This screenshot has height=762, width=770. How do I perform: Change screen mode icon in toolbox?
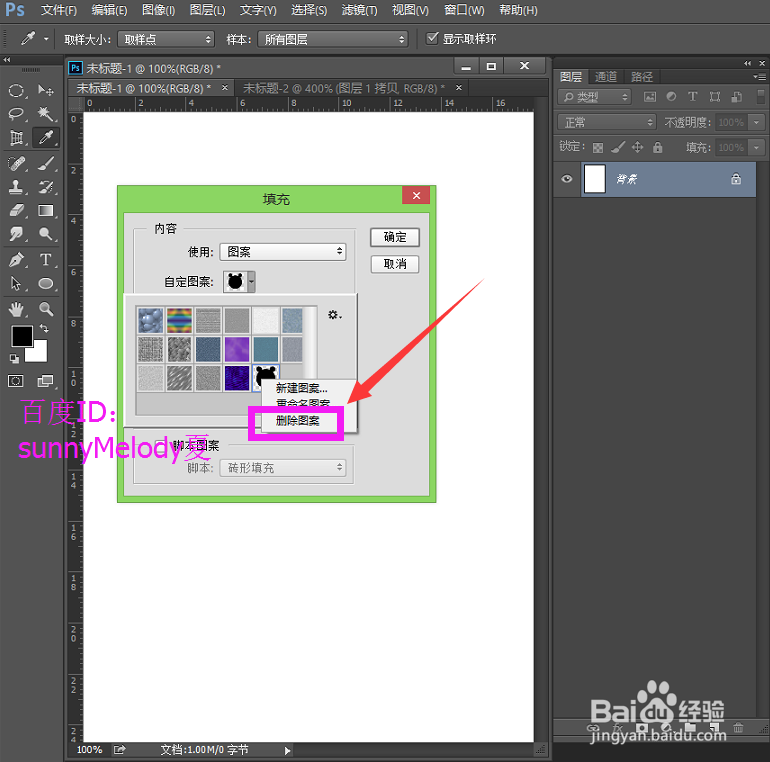(46, 381)
